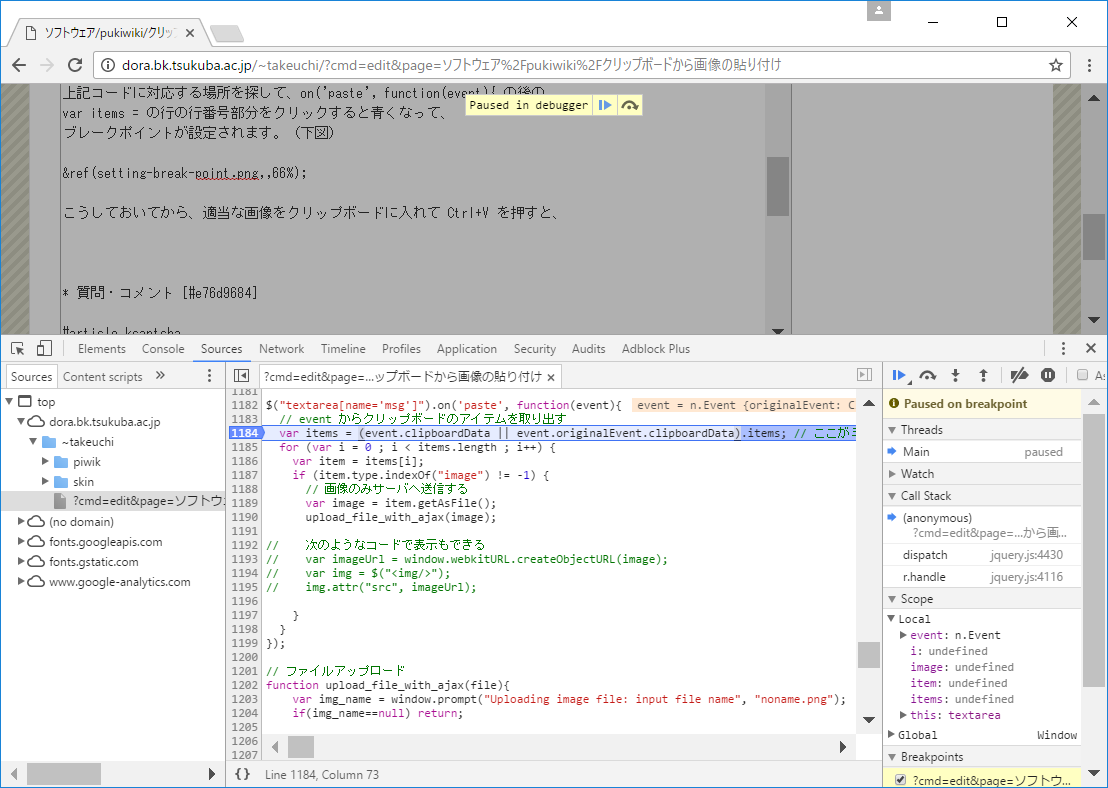Expand the event: n.Event local variable
This screenshot has height=788, width=1108.
[x=904, y=635]
